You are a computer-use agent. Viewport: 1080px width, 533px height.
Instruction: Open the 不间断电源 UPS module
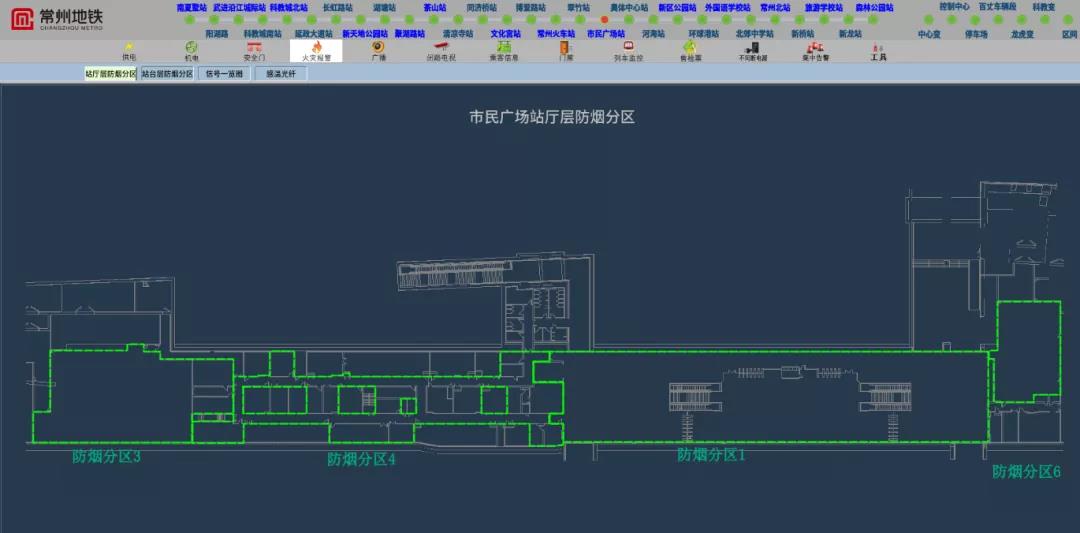coord(753,51)
